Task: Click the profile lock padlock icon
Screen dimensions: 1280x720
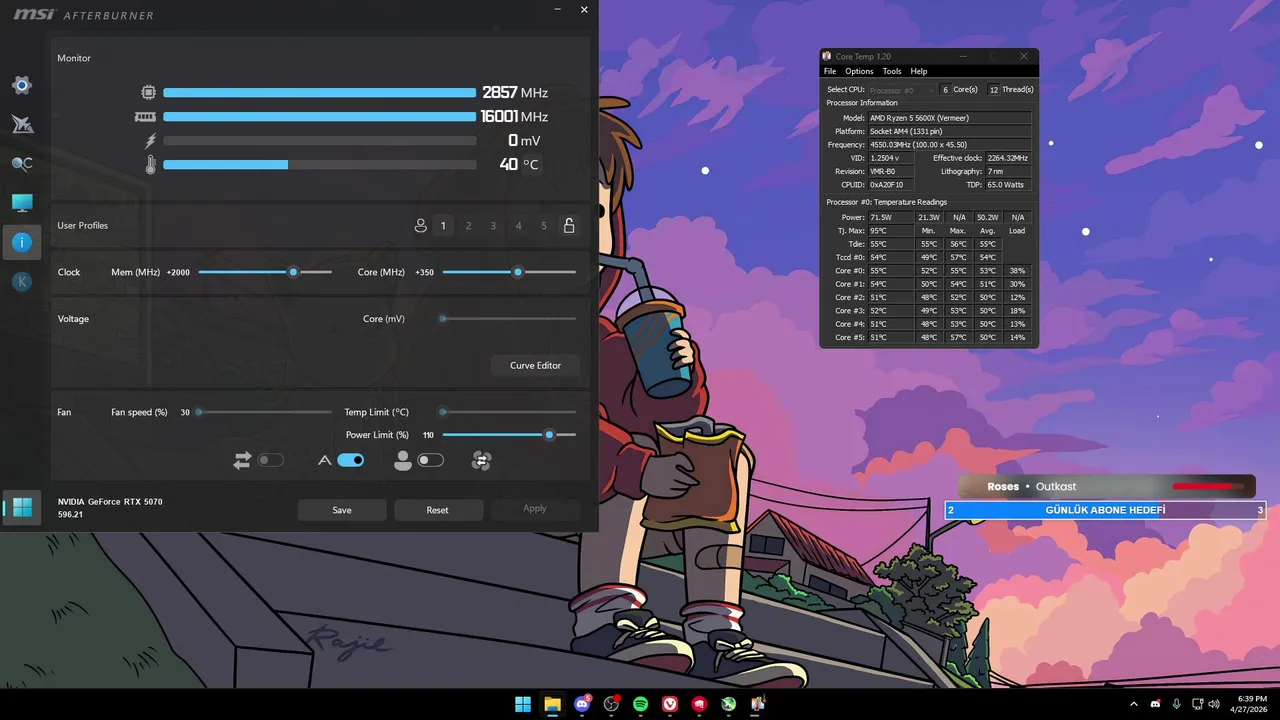Action: coord(569,226)
